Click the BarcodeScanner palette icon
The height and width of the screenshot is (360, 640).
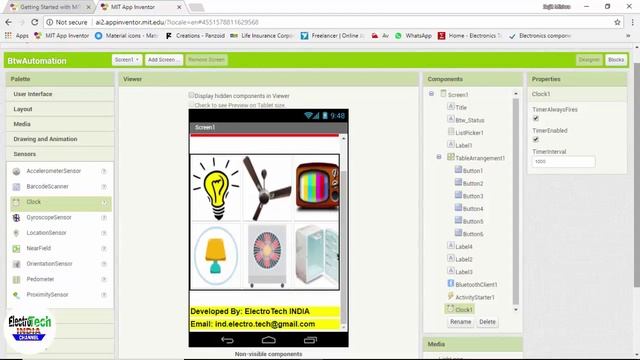tap(16, 187)
